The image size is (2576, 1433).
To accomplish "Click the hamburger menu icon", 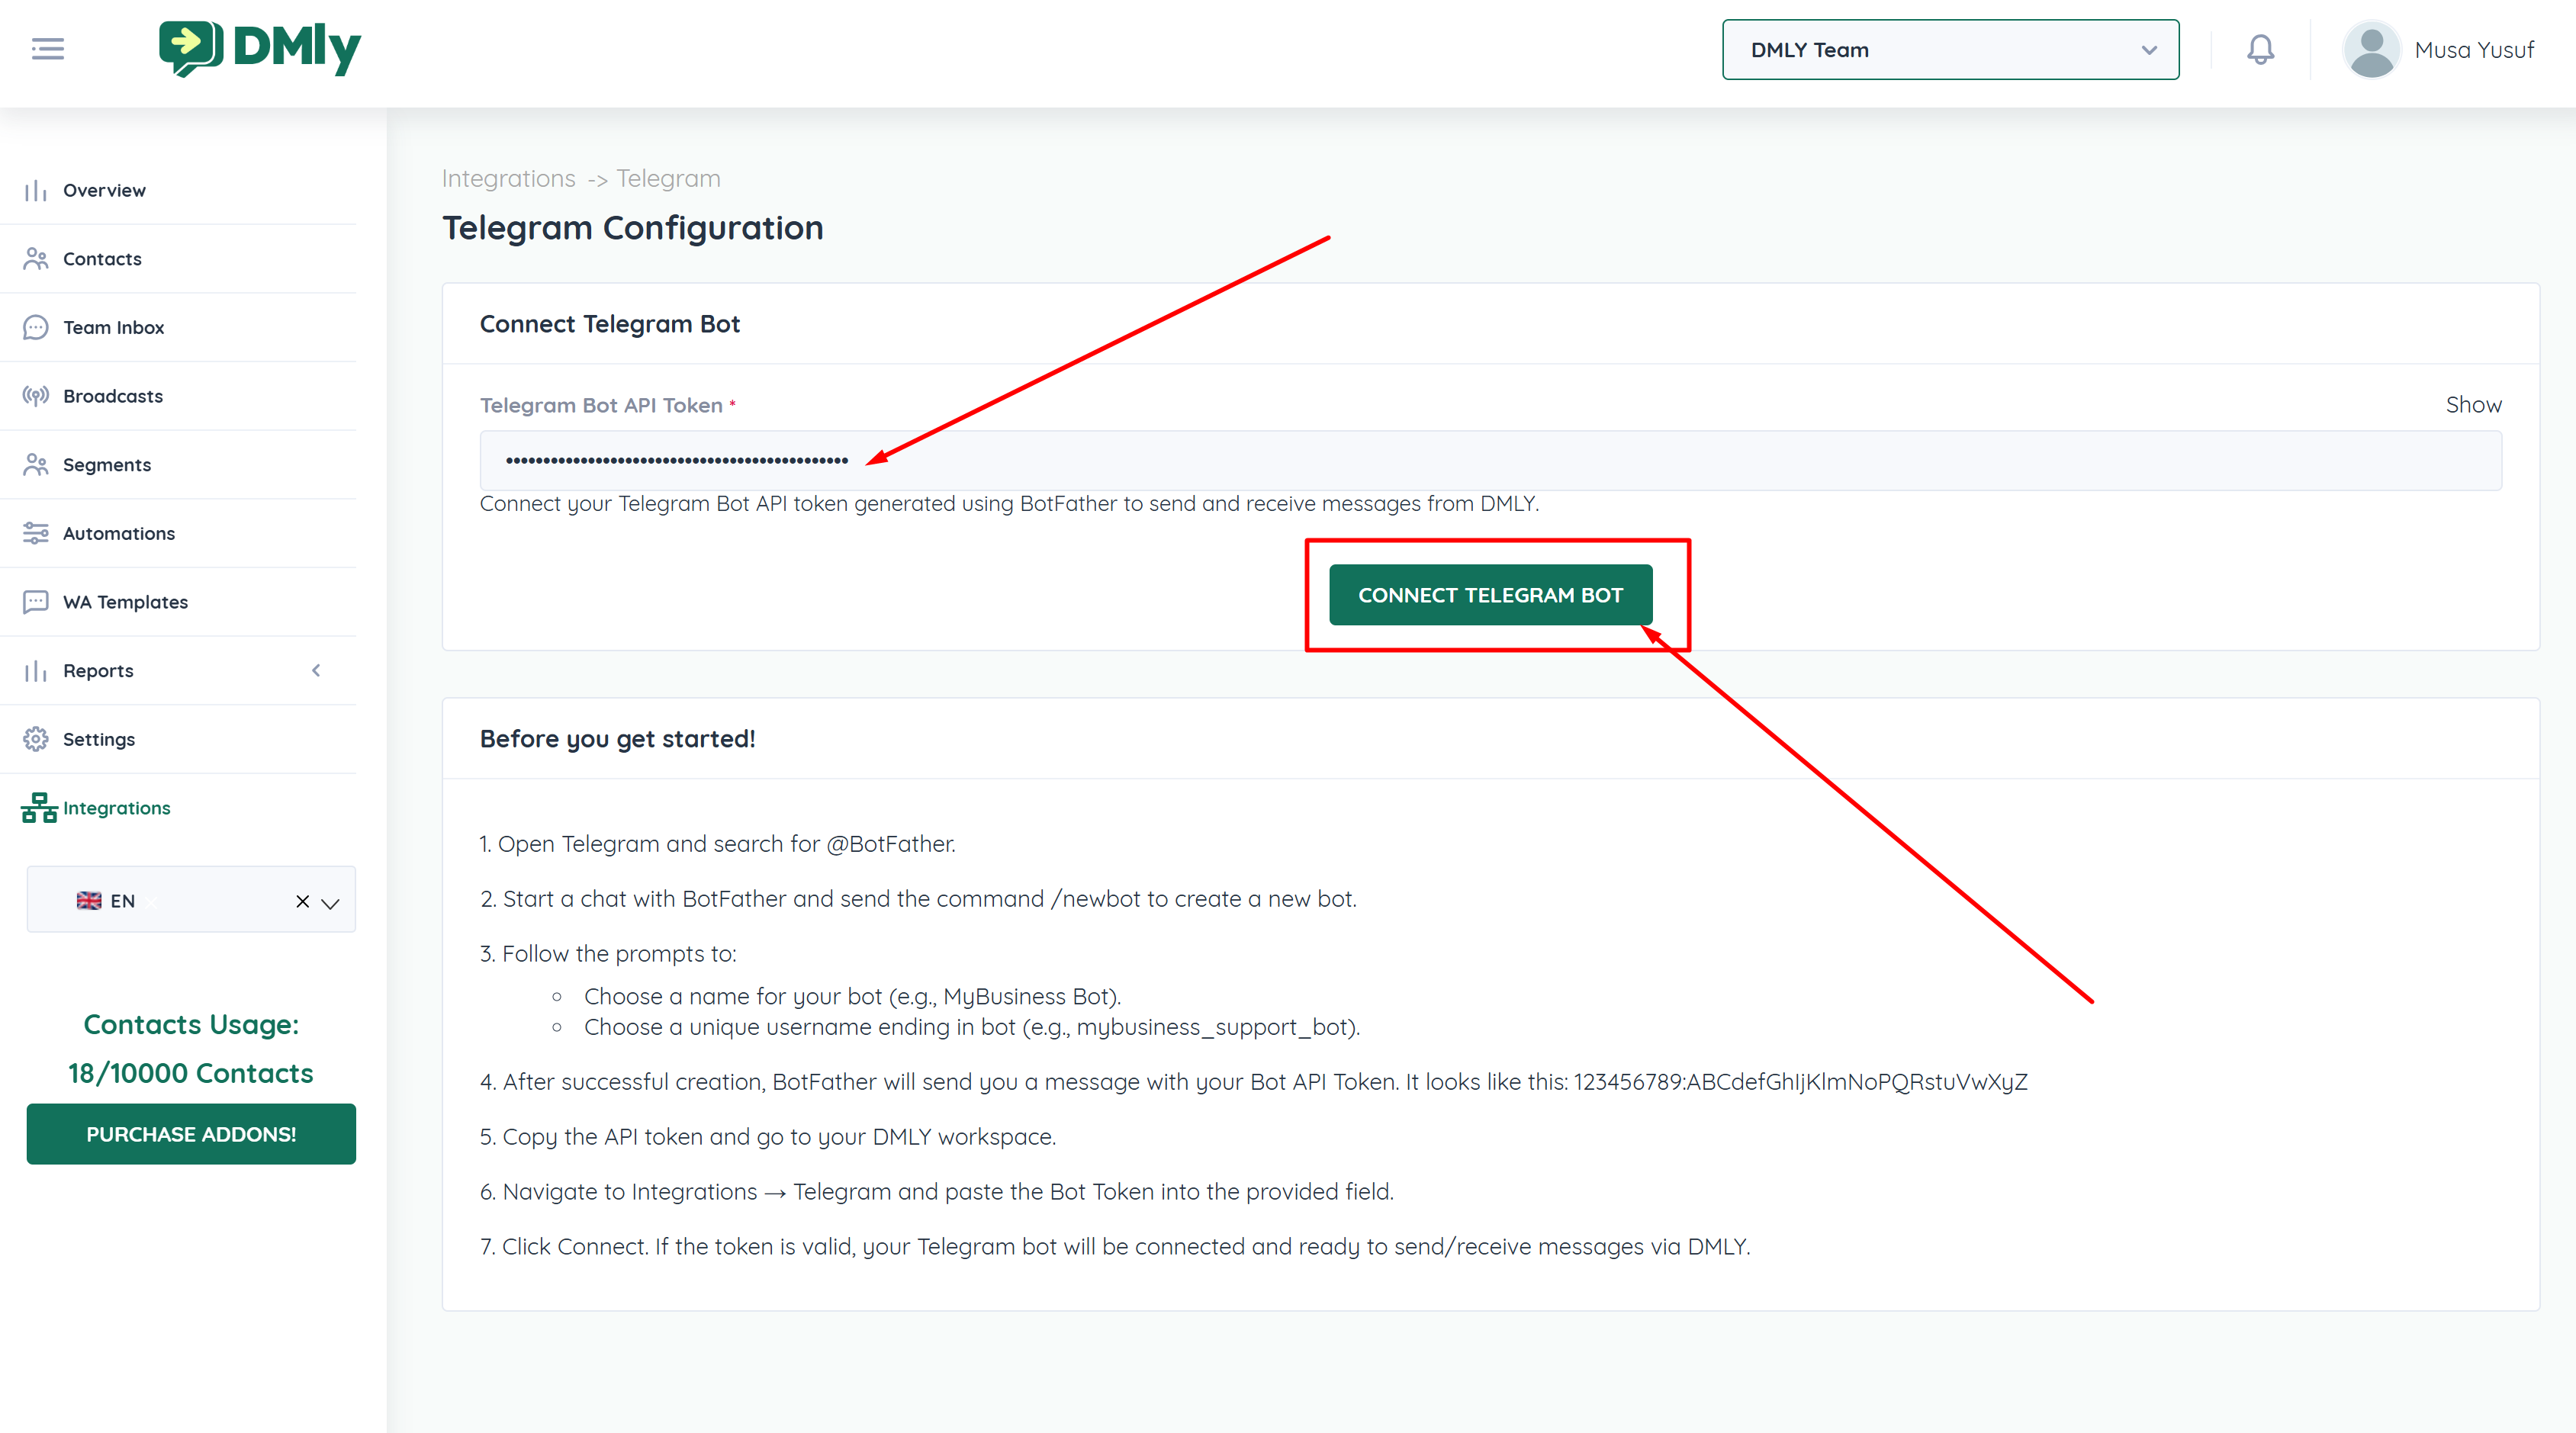I will [47, 49].
